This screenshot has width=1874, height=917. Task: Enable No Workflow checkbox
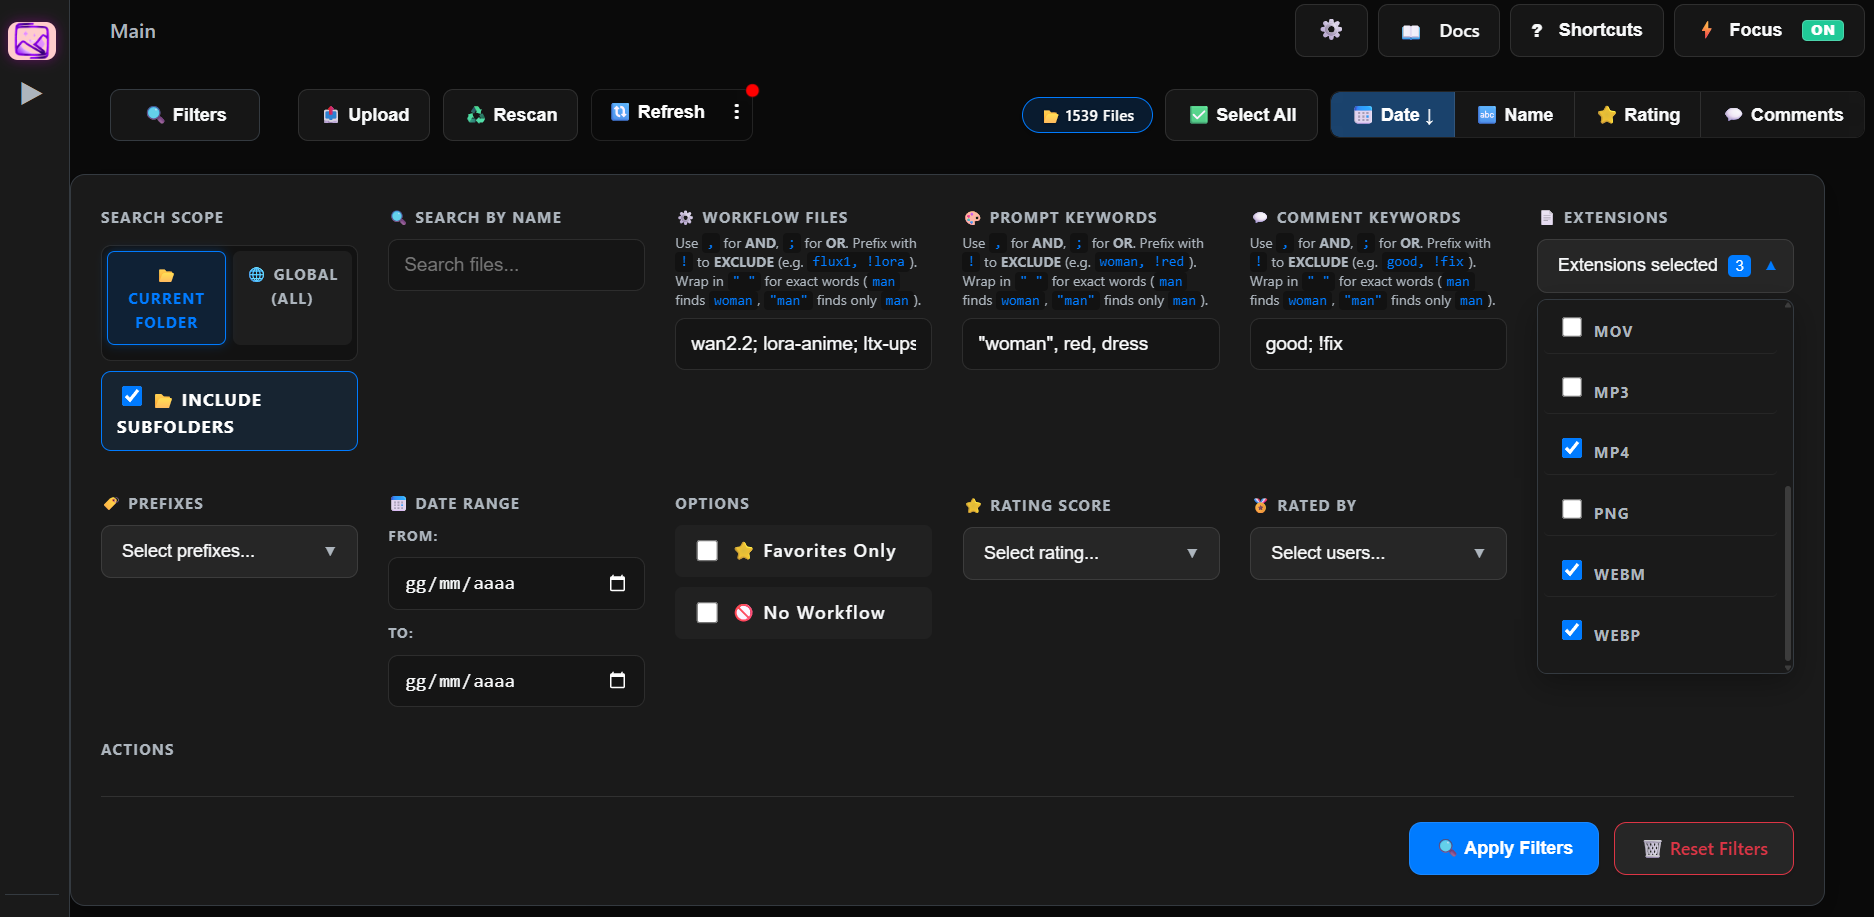pyautogui.click(x=707, y=613)
